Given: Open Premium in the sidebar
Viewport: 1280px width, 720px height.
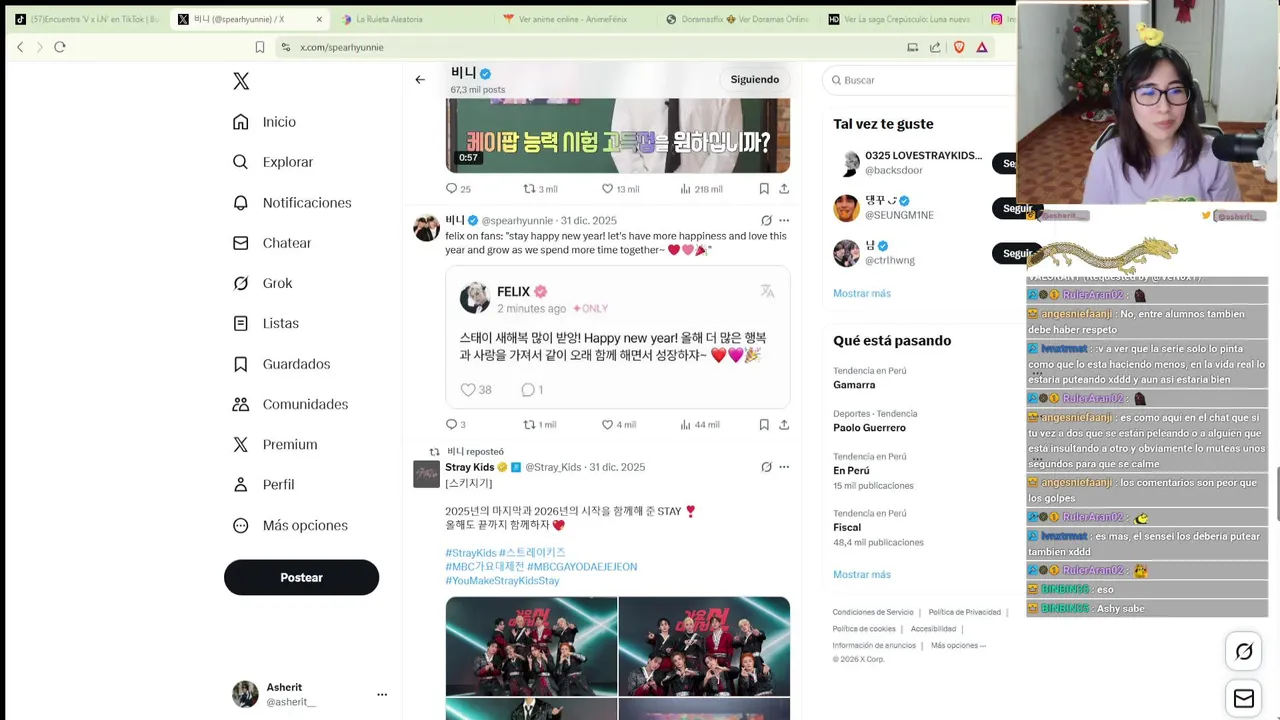Looking at the screenshot, I should coord(275,444).
